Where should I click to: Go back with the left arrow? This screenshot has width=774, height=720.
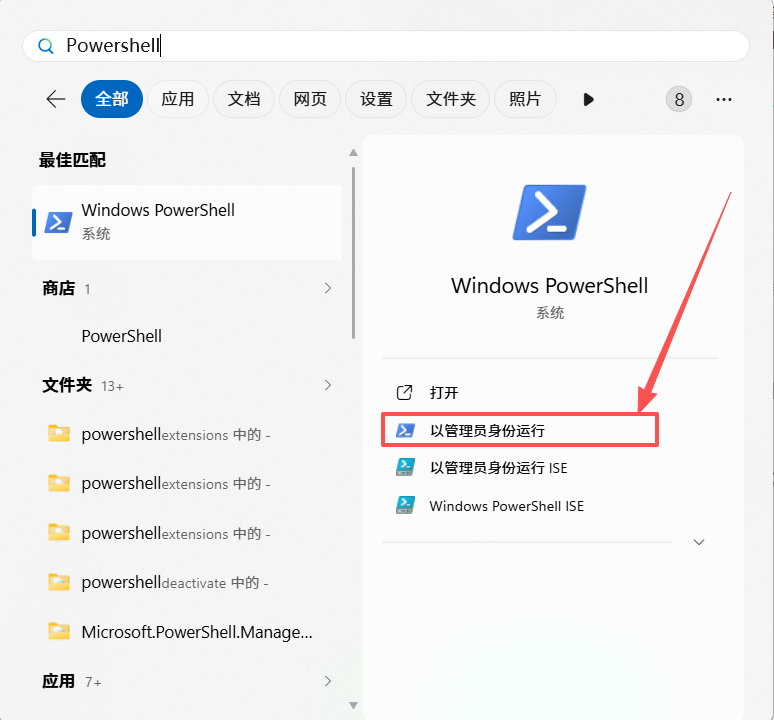pos(56,99)
